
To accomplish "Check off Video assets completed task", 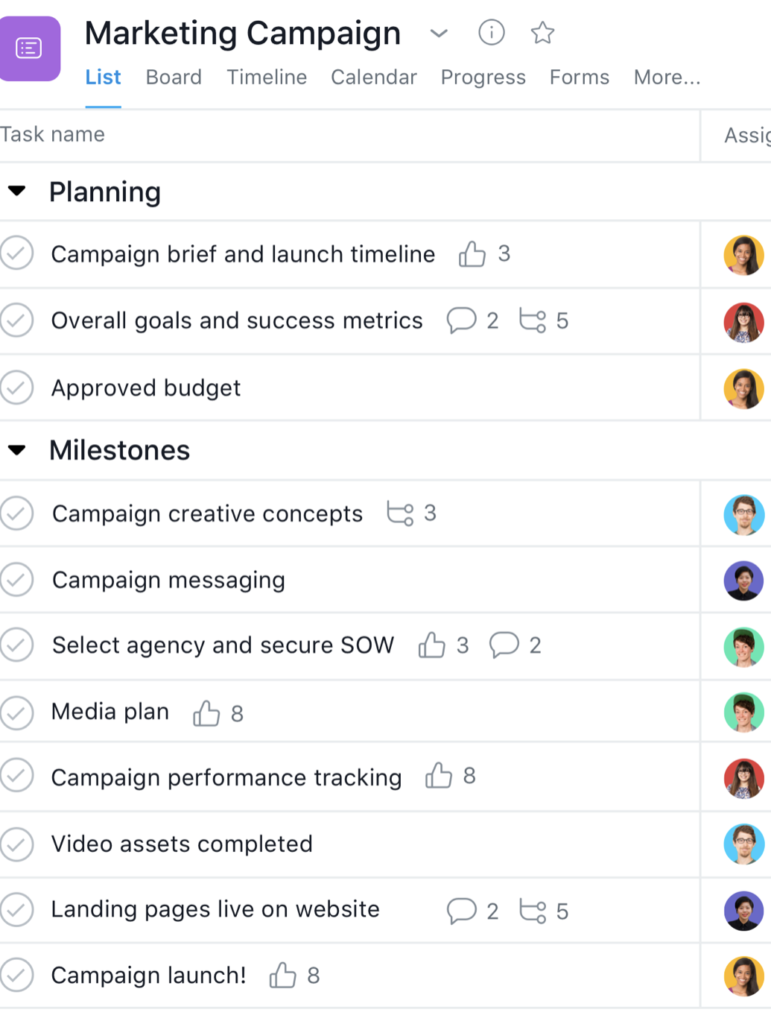I will [16, 844].
